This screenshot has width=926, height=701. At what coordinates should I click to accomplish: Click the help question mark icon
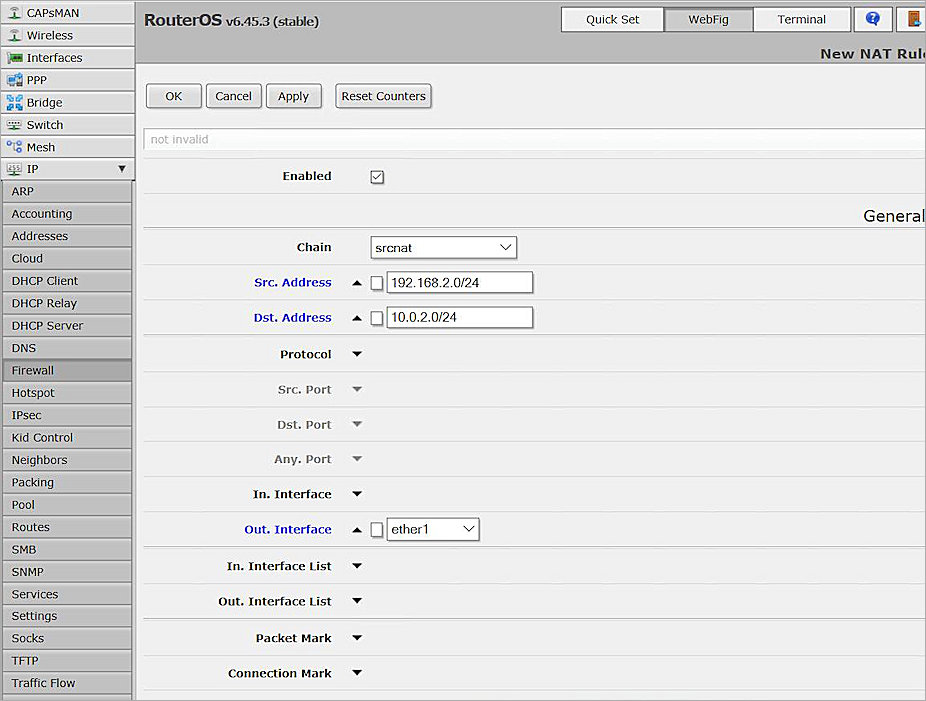click(x=873, y=19)
